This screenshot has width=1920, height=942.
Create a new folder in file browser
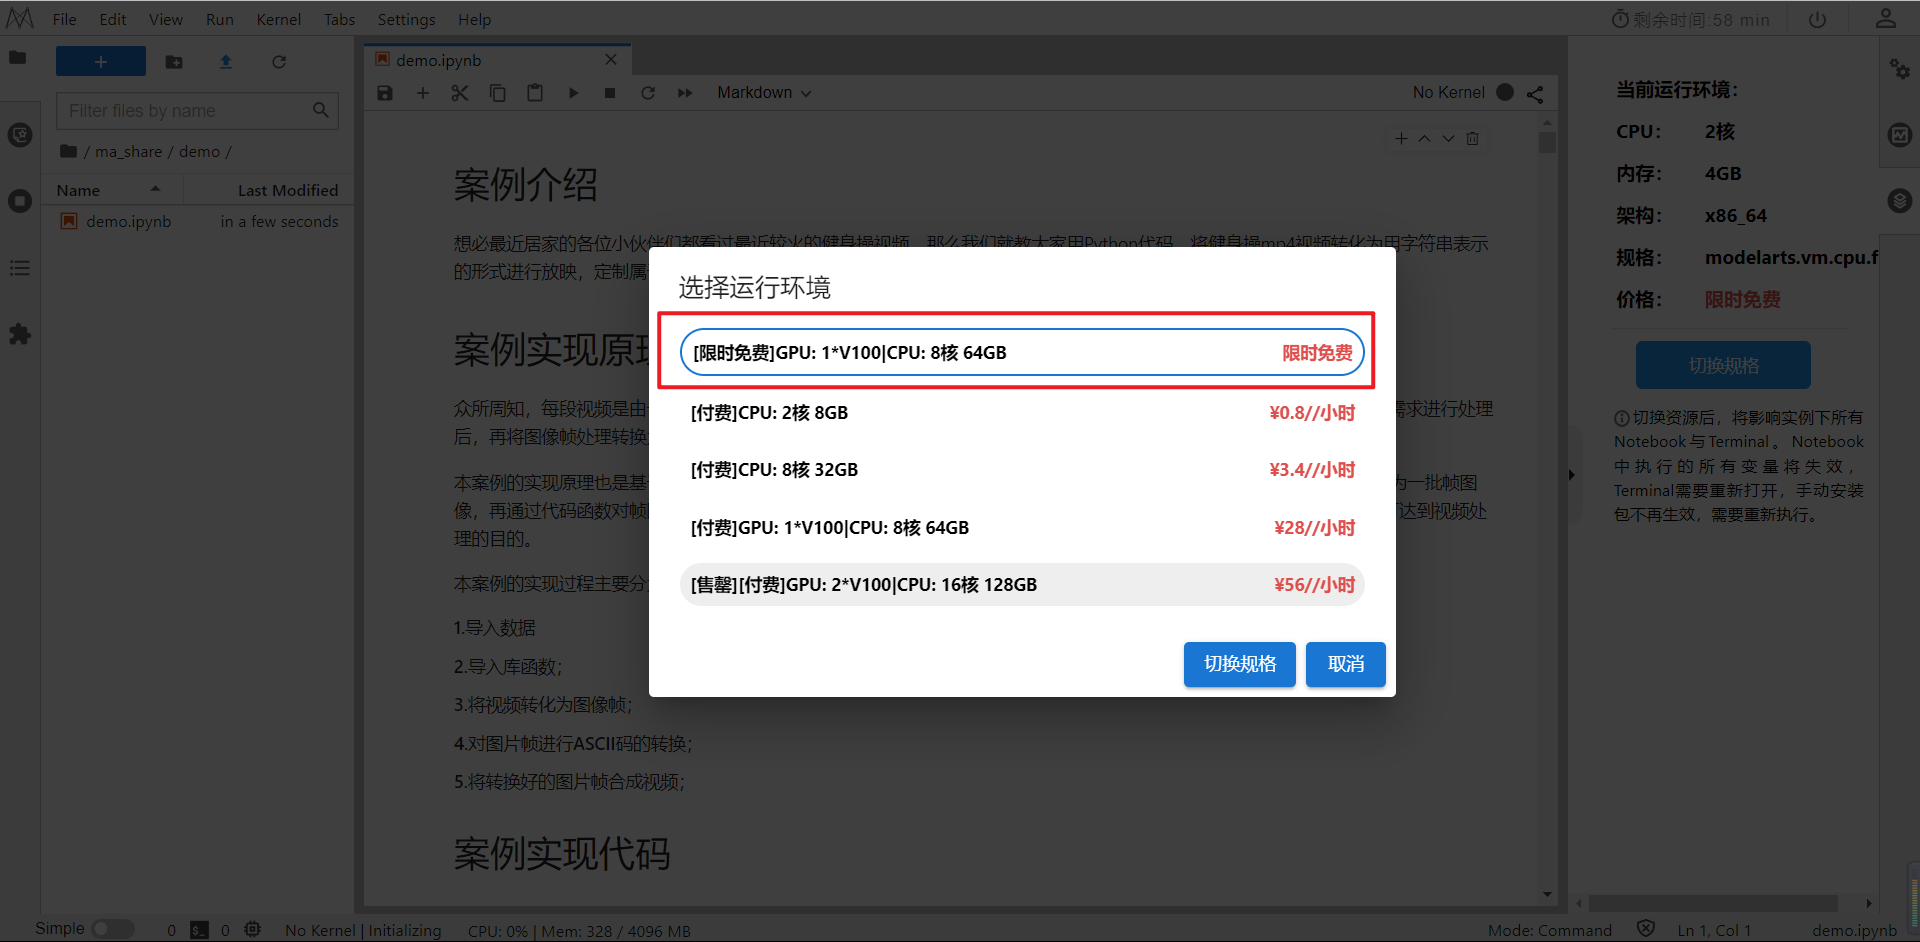pyautogui.click(x=174, y=62)
